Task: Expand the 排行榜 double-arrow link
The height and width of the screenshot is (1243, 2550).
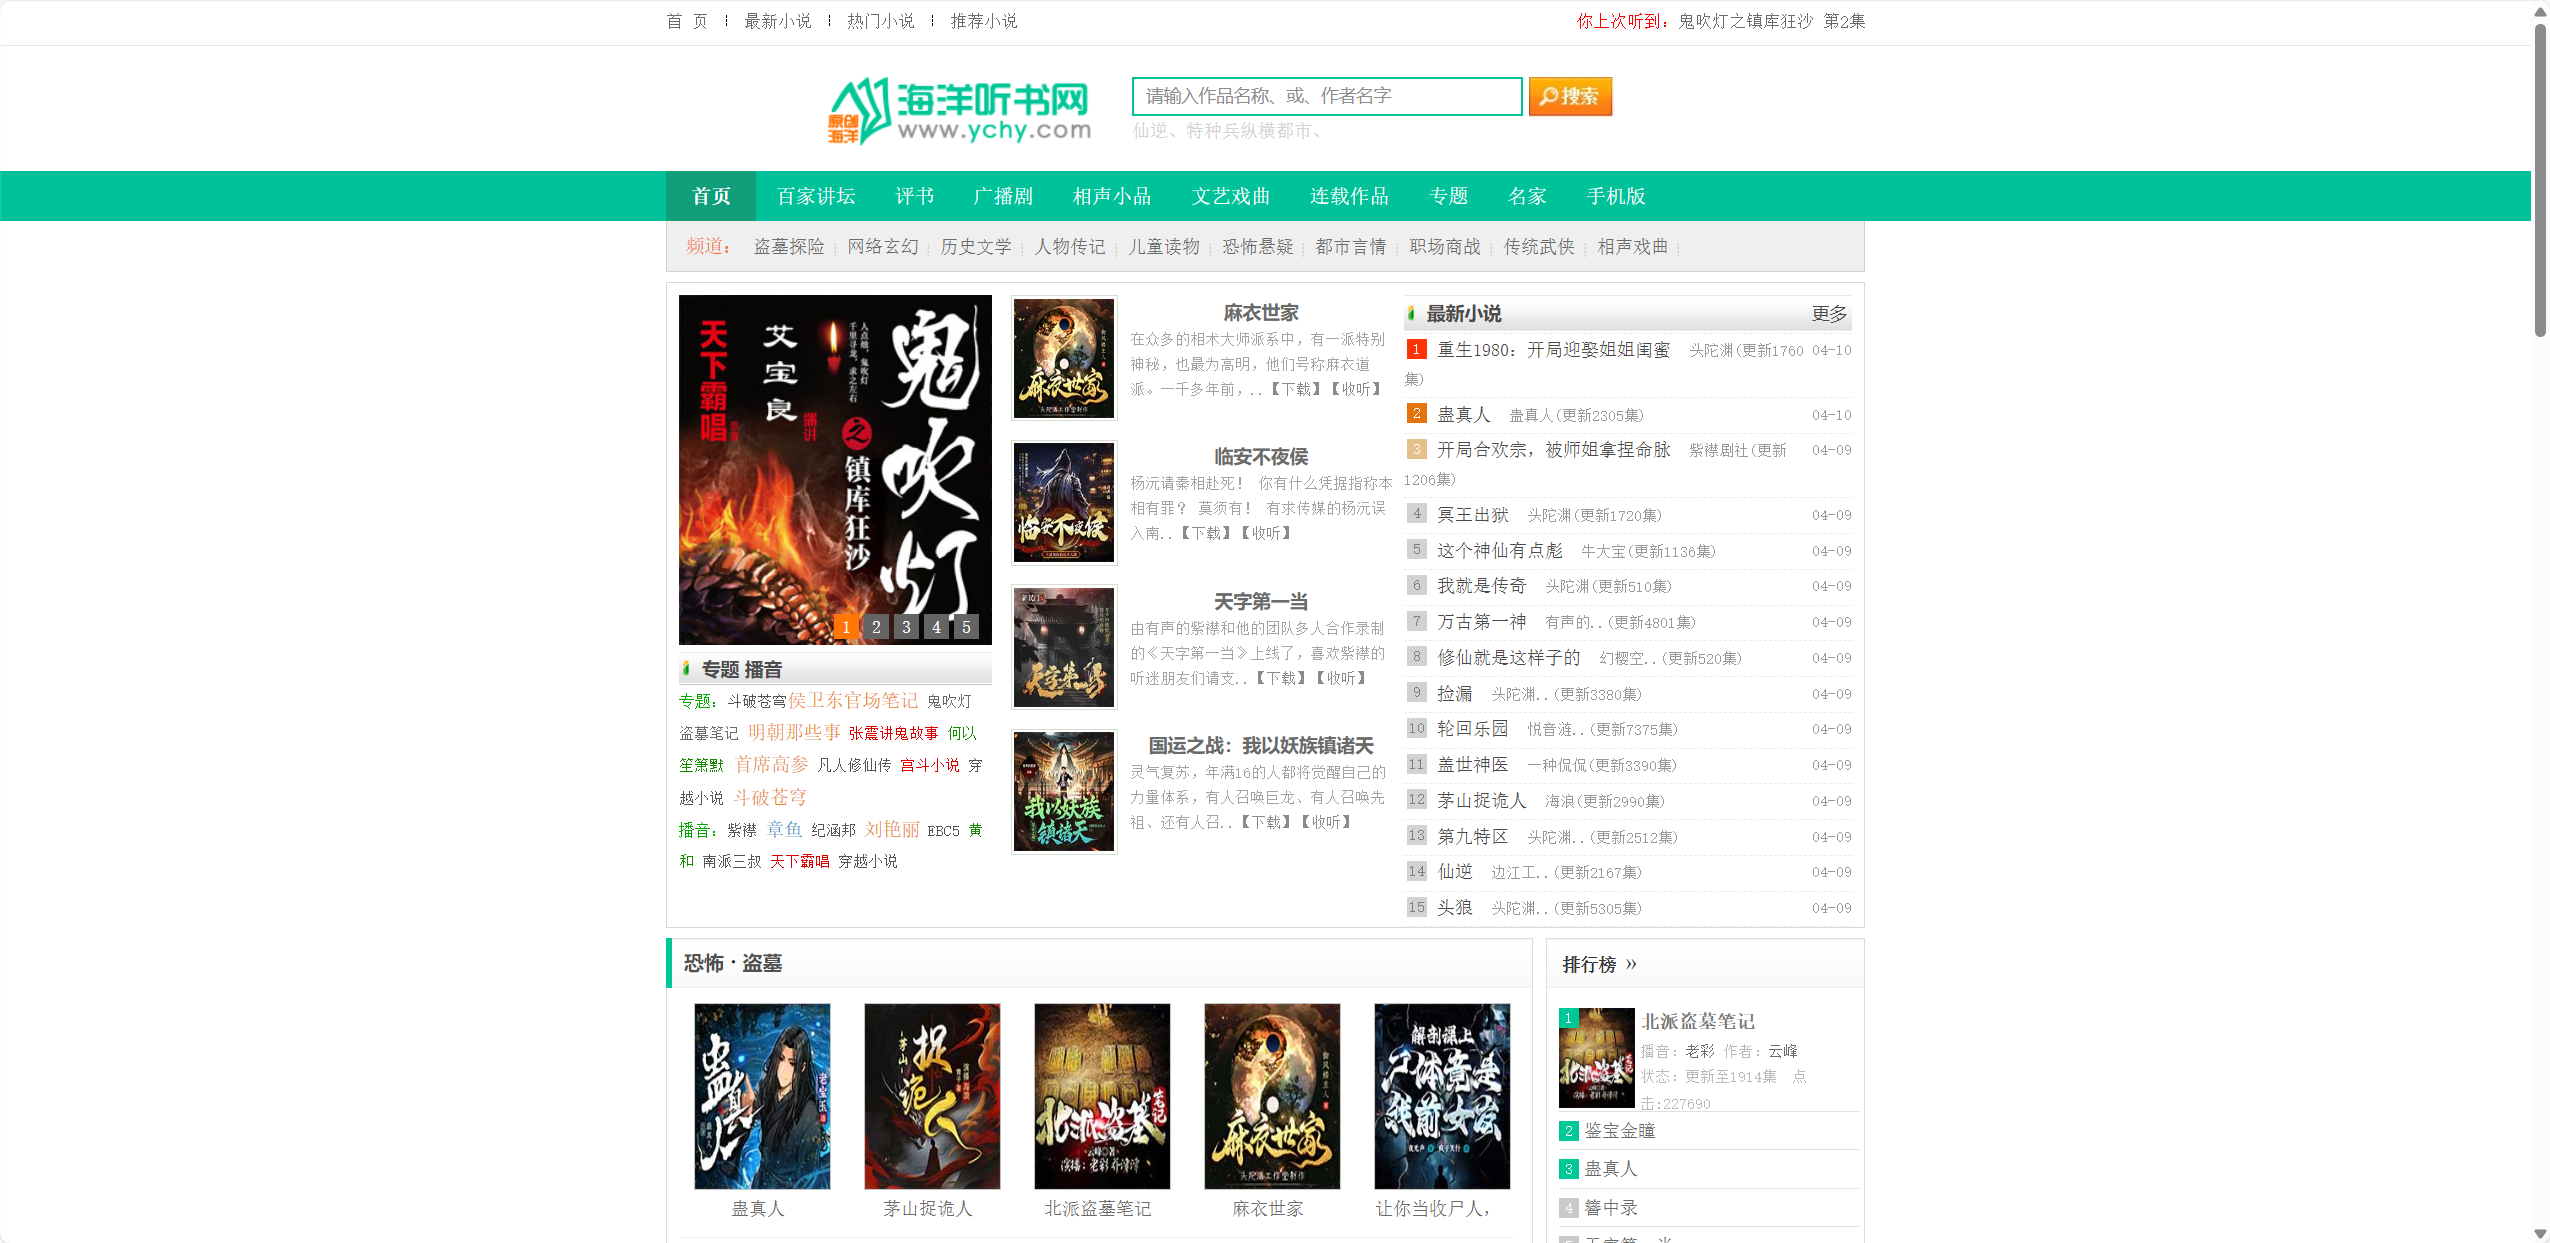Action: [x=1631, y=964]
